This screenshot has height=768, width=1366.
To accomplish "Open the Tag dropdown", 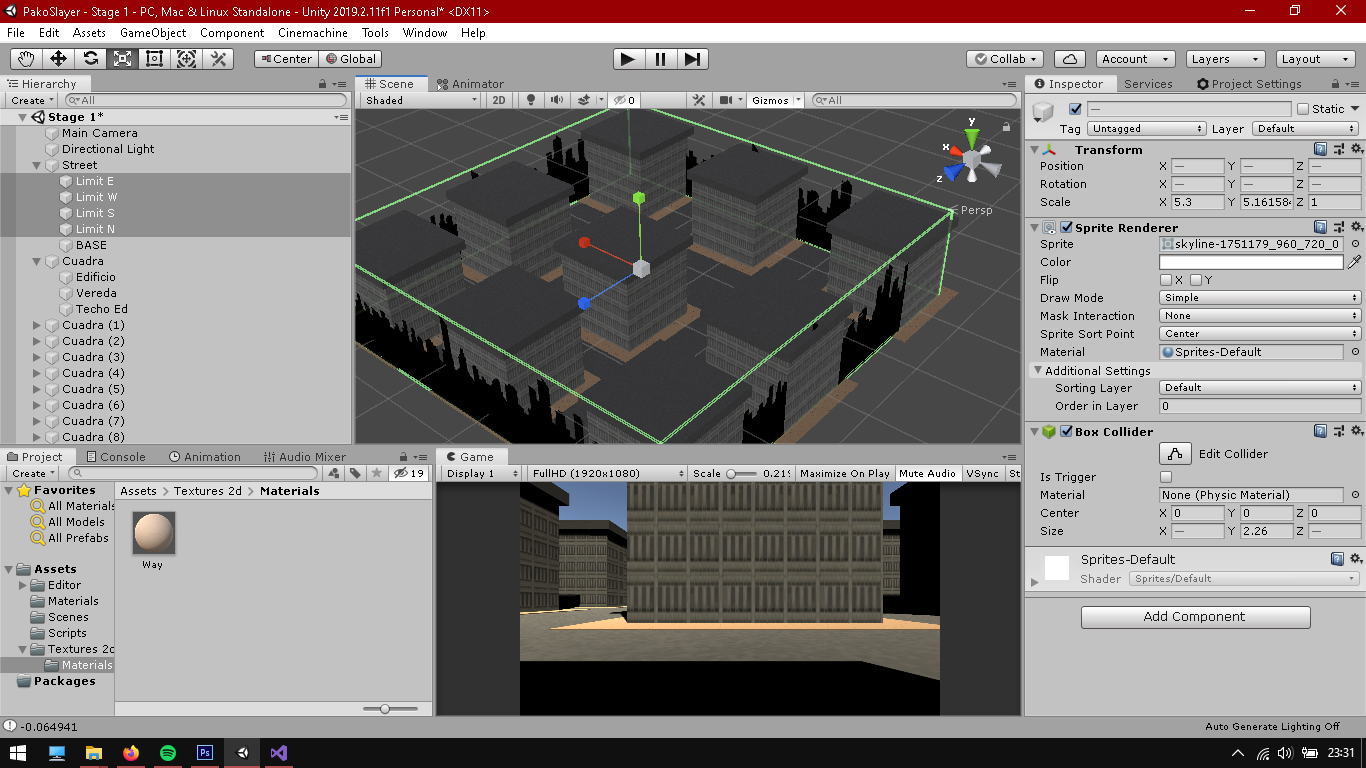I will (x=1146, y=129).
